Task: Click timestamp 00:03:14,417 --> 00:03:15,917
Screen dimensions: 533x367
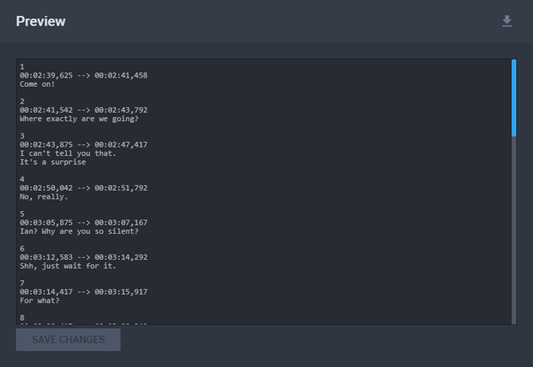Action: pyautogui.click(x=84, y=292)
